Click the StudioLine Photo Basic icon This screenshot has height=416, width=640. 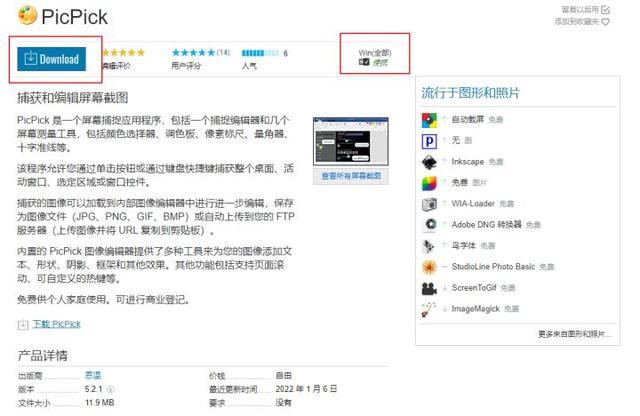point(429,267)
